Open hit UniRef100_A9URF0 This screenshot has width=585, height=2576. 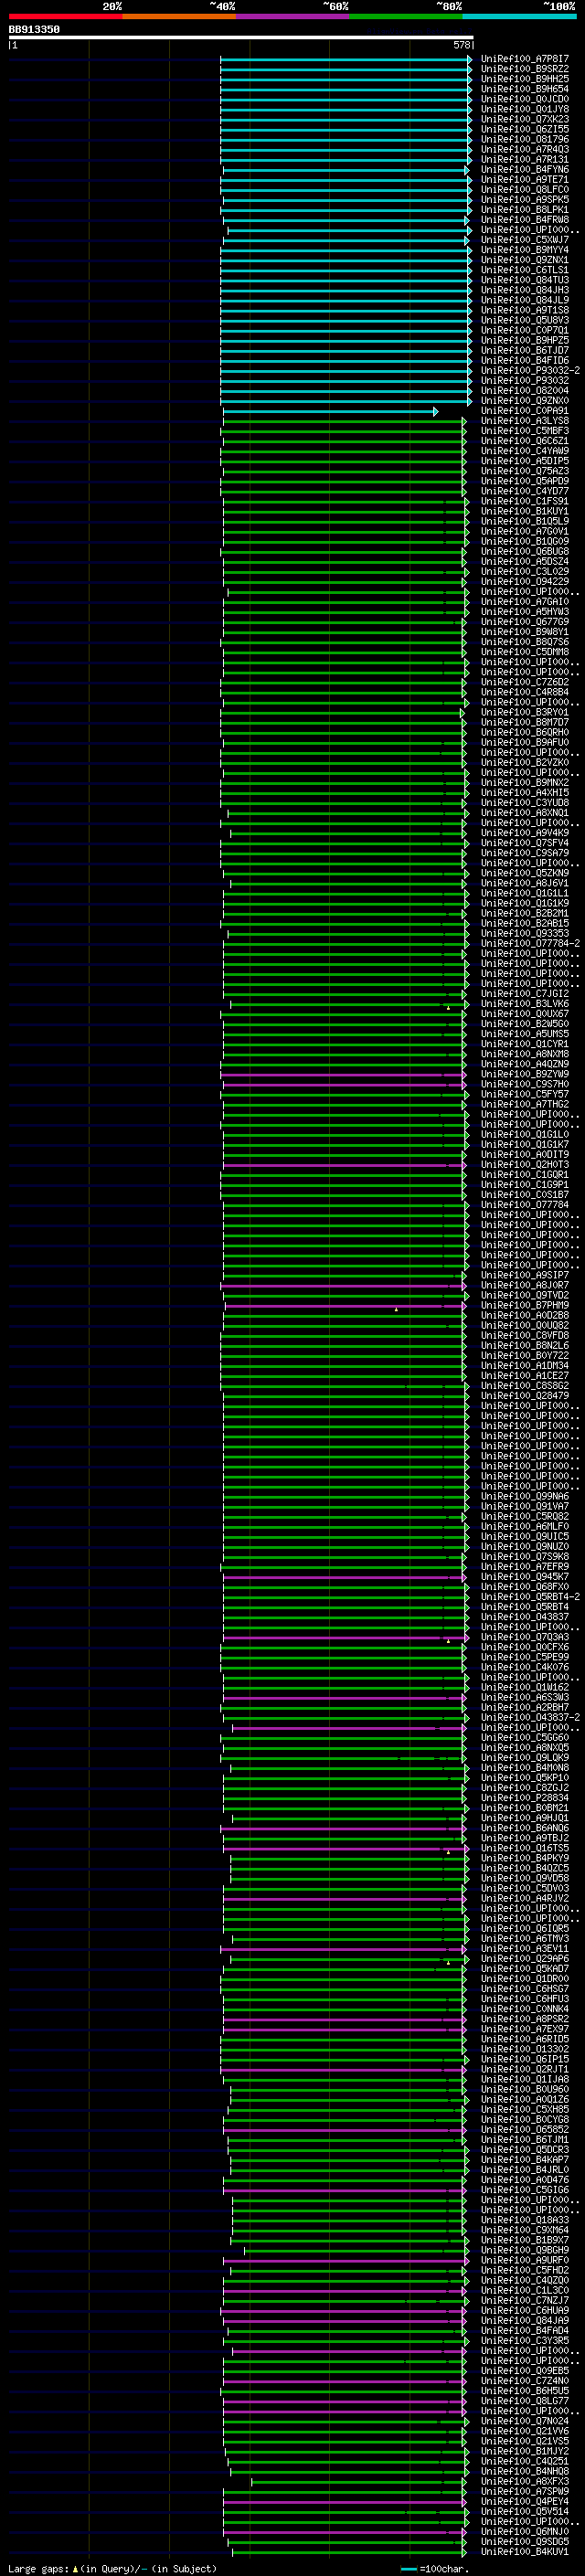coord(525,2260)
